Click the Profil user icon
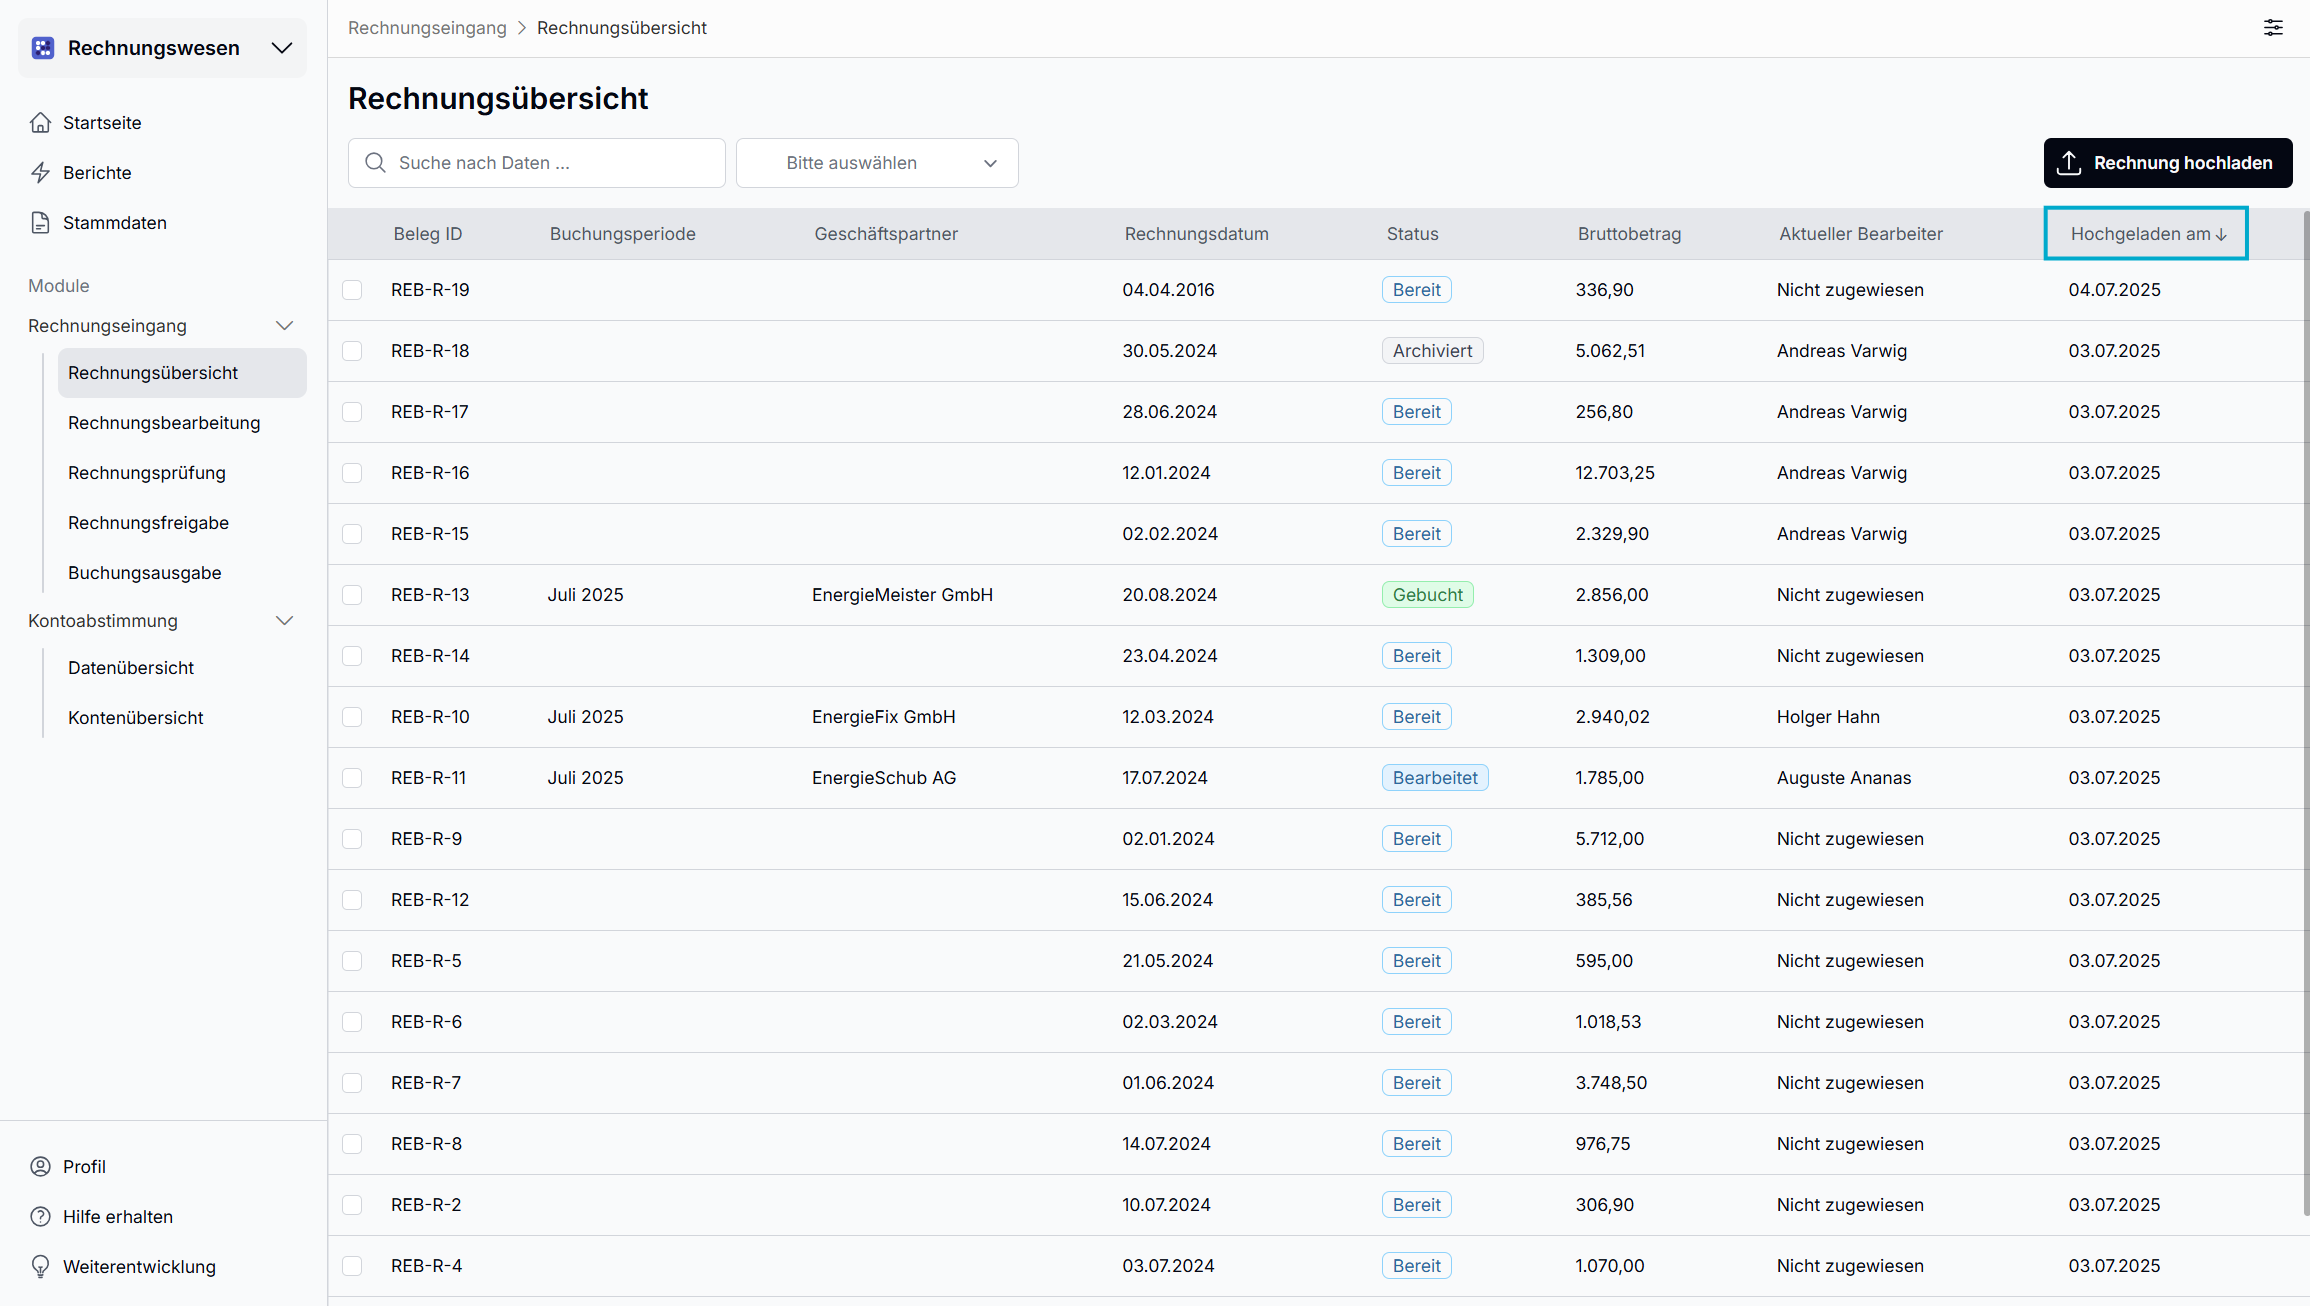This screenshot has width=2310, height=1306. click(40, 1167)
